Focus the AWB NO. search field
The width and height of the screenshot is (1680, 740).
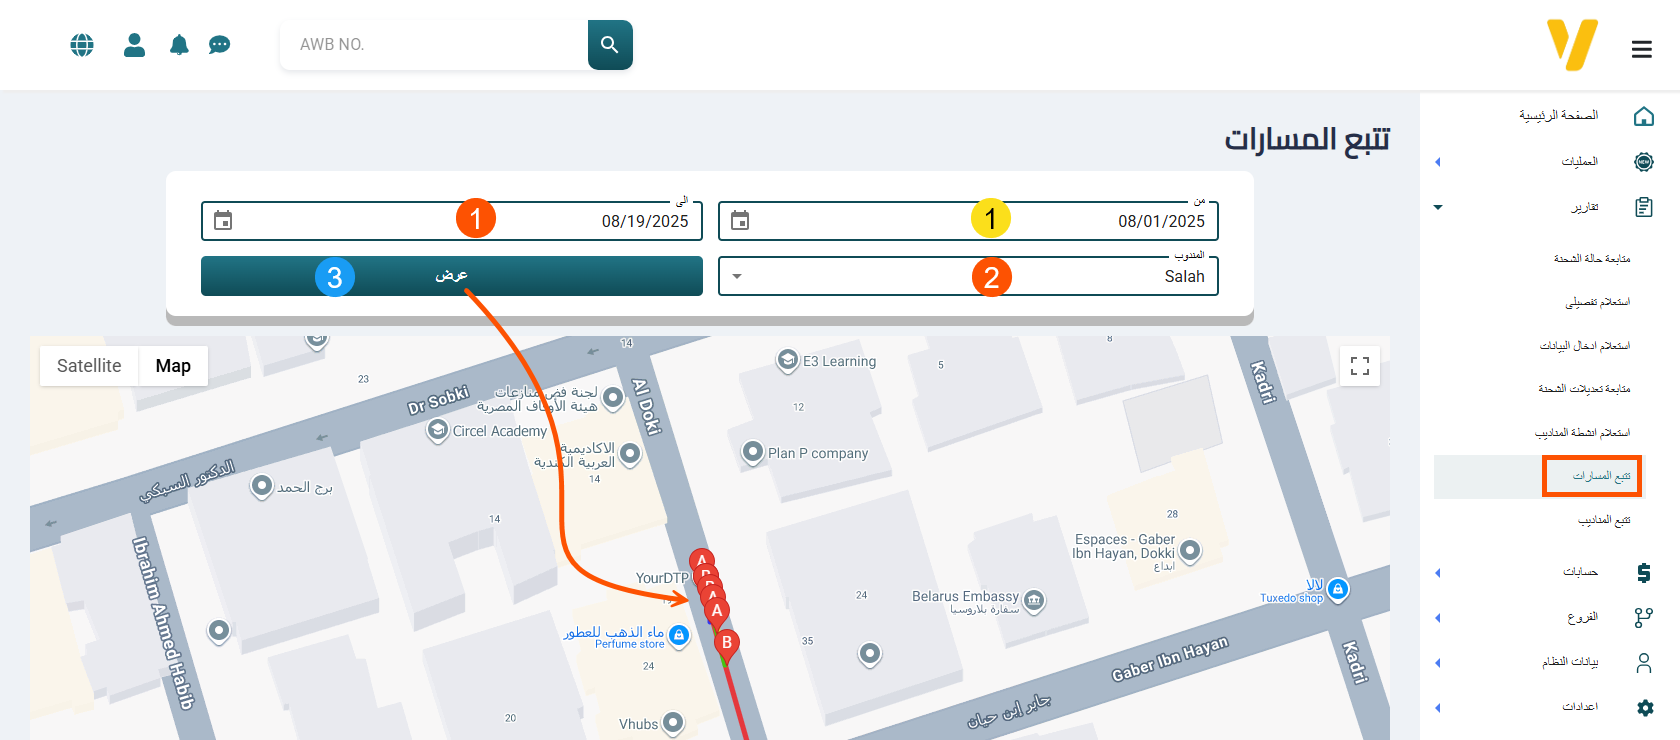(x=434, y=45)
